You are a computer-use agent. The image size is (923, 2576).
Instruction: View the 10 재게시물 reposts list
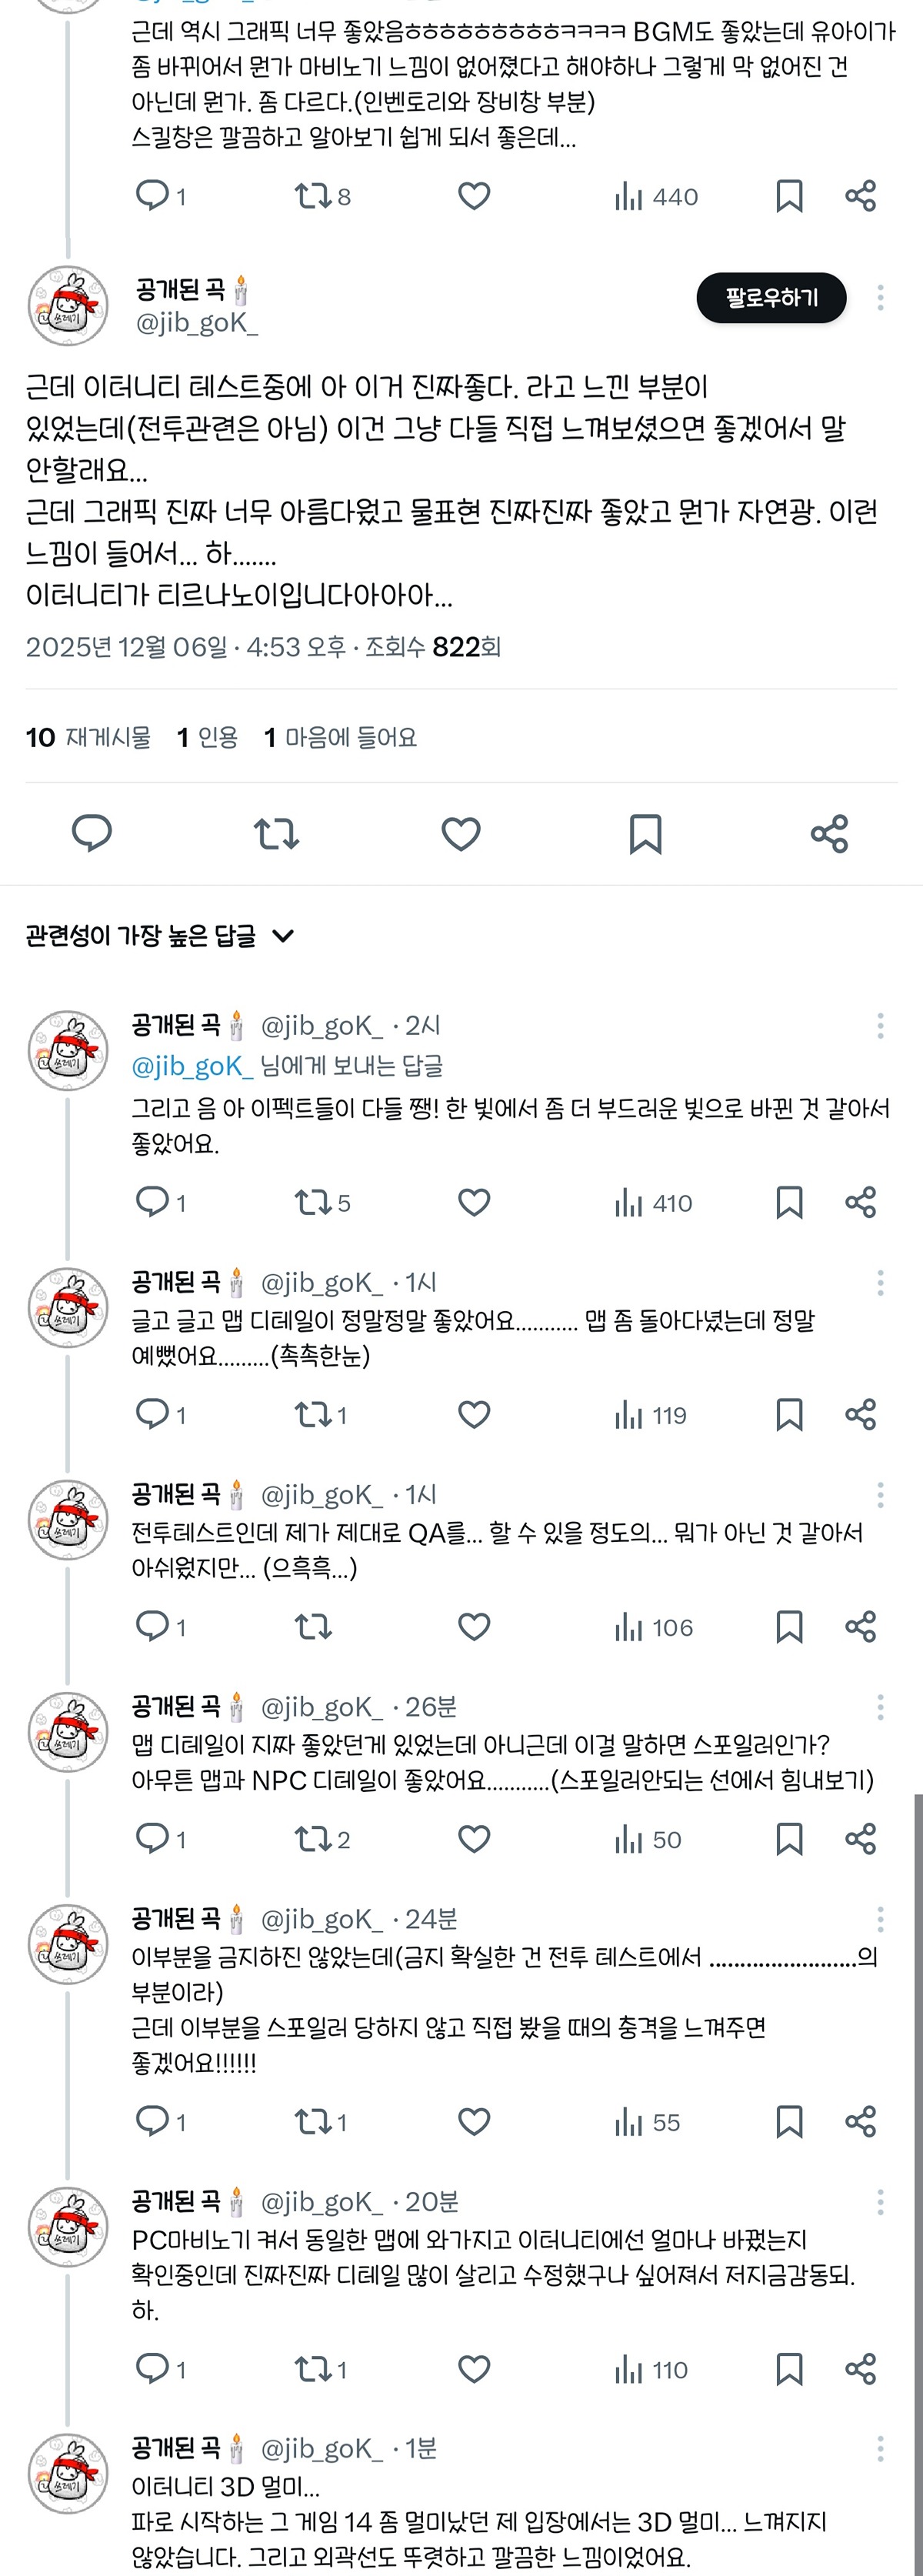click(x=89, y=738)
